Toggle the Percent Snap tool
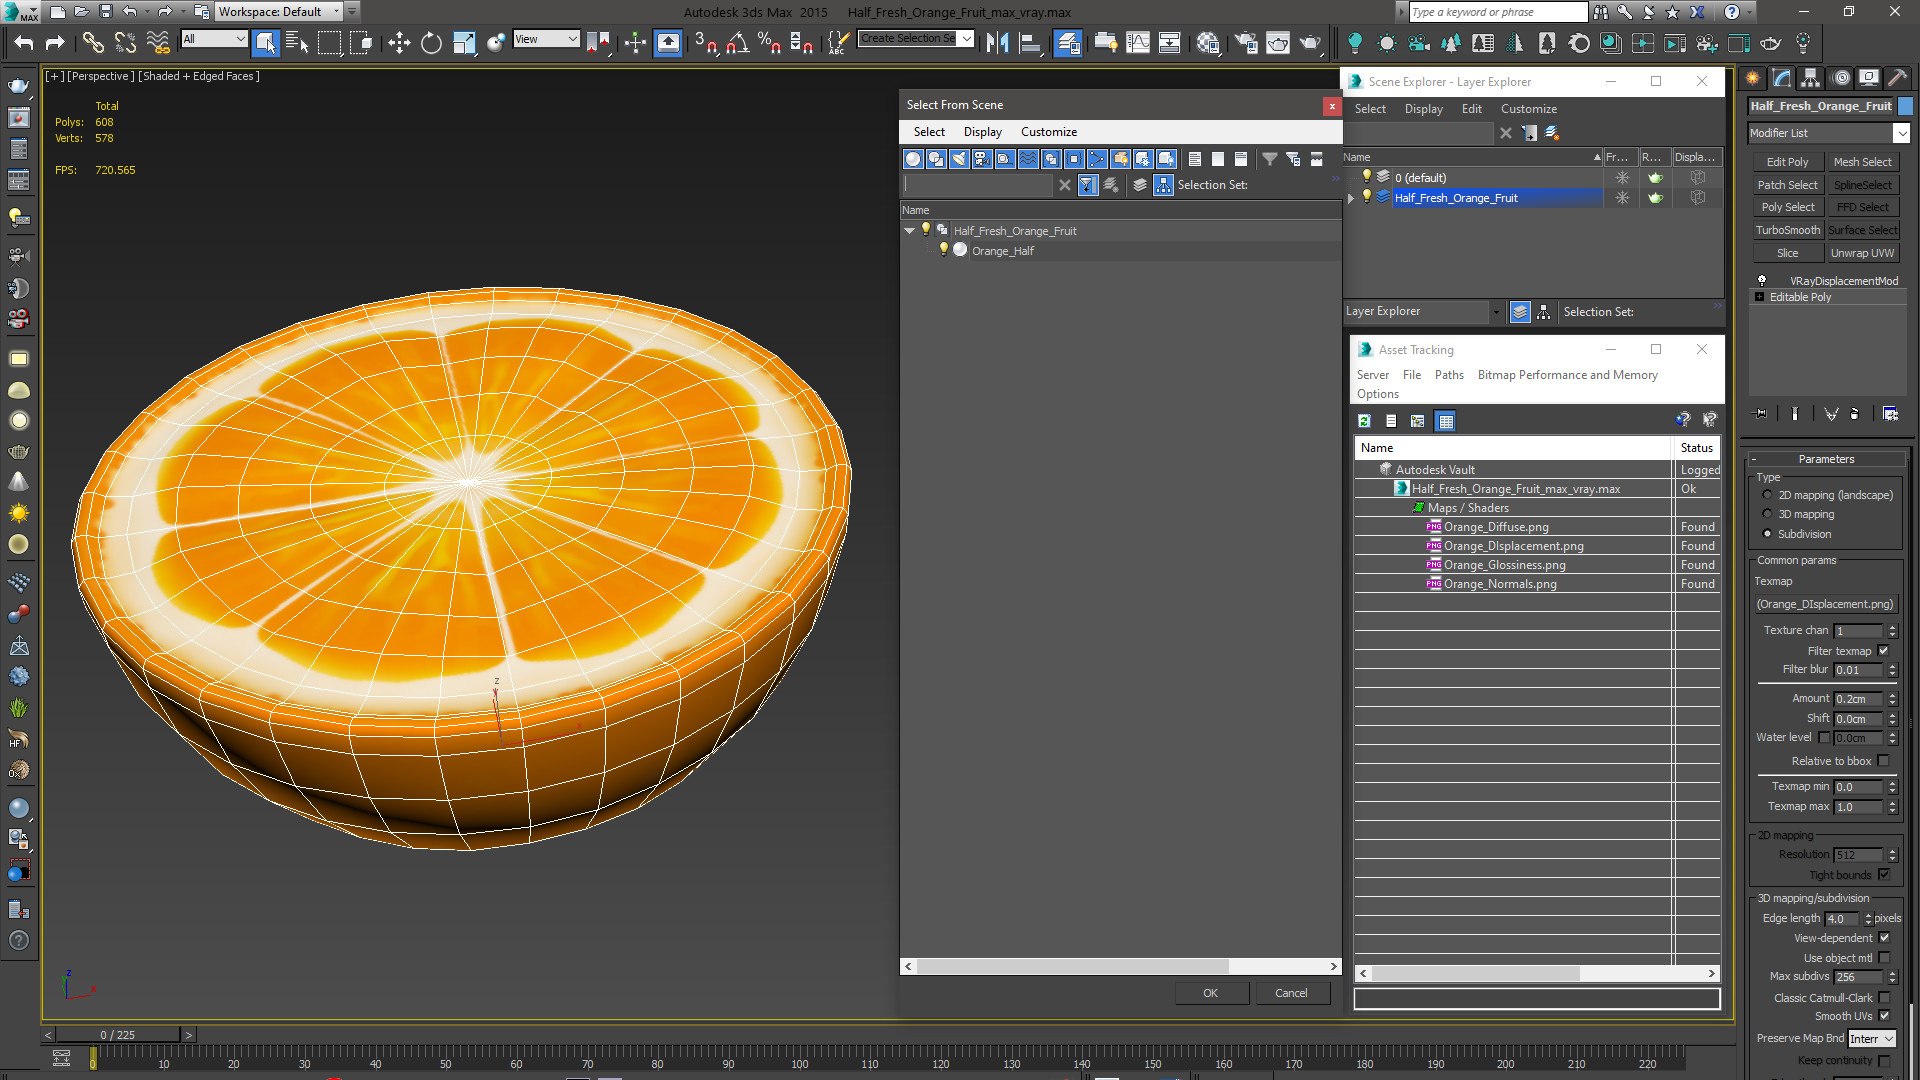Image resolution: width=1920 pixels, height=1080 pixels. pos(769,42)
